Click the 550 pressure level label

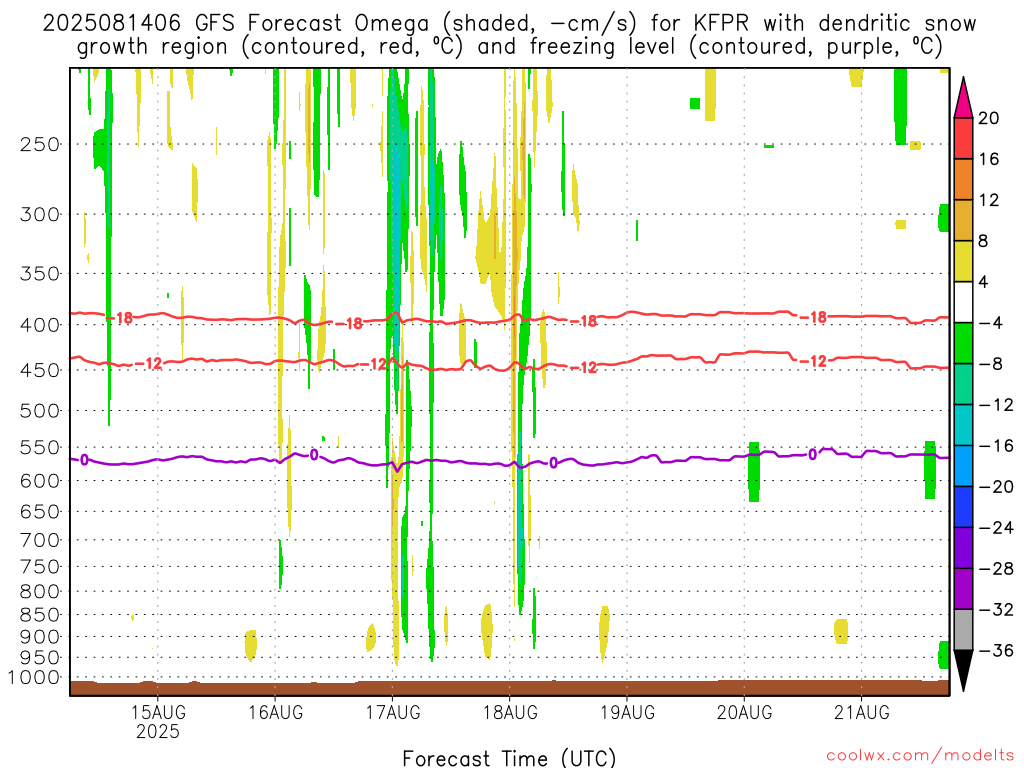(40, 447)
